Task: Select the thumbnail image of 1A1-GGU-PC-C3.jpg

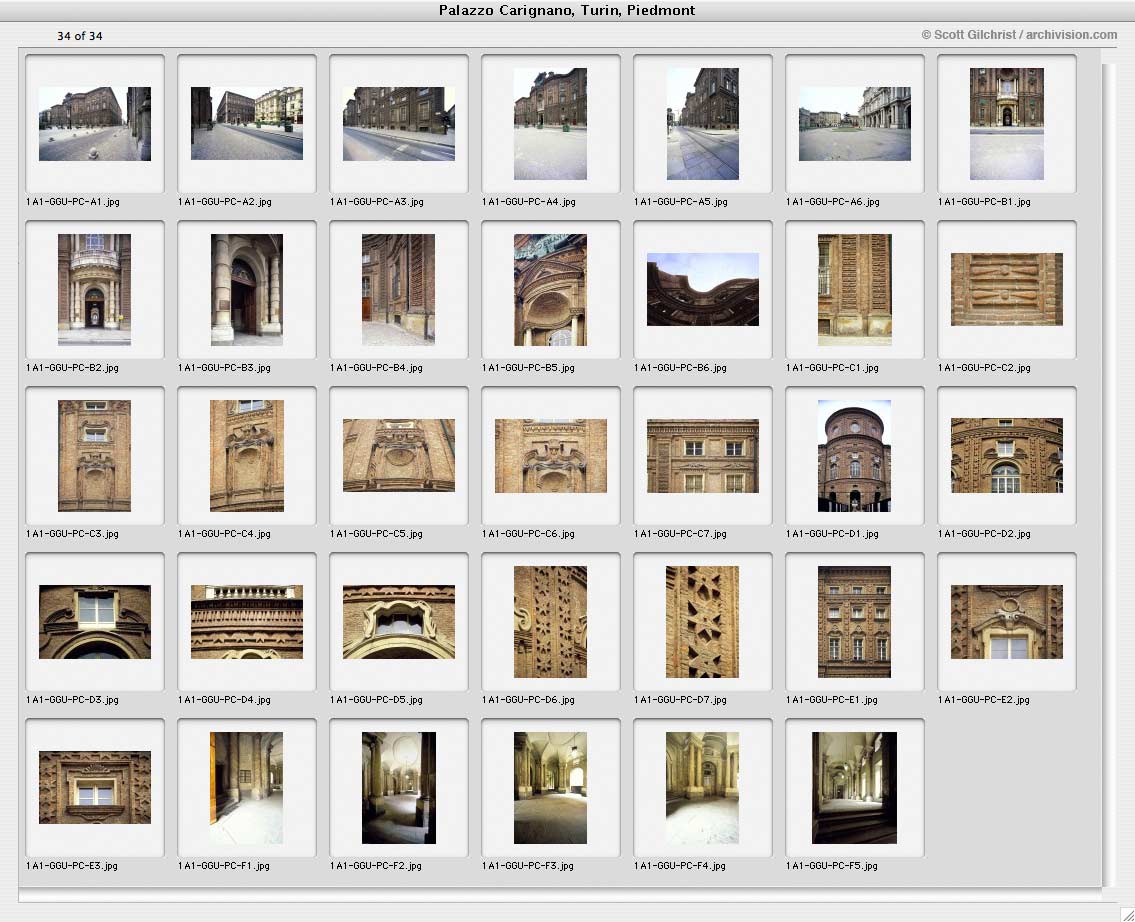Action: pos(95,456)
